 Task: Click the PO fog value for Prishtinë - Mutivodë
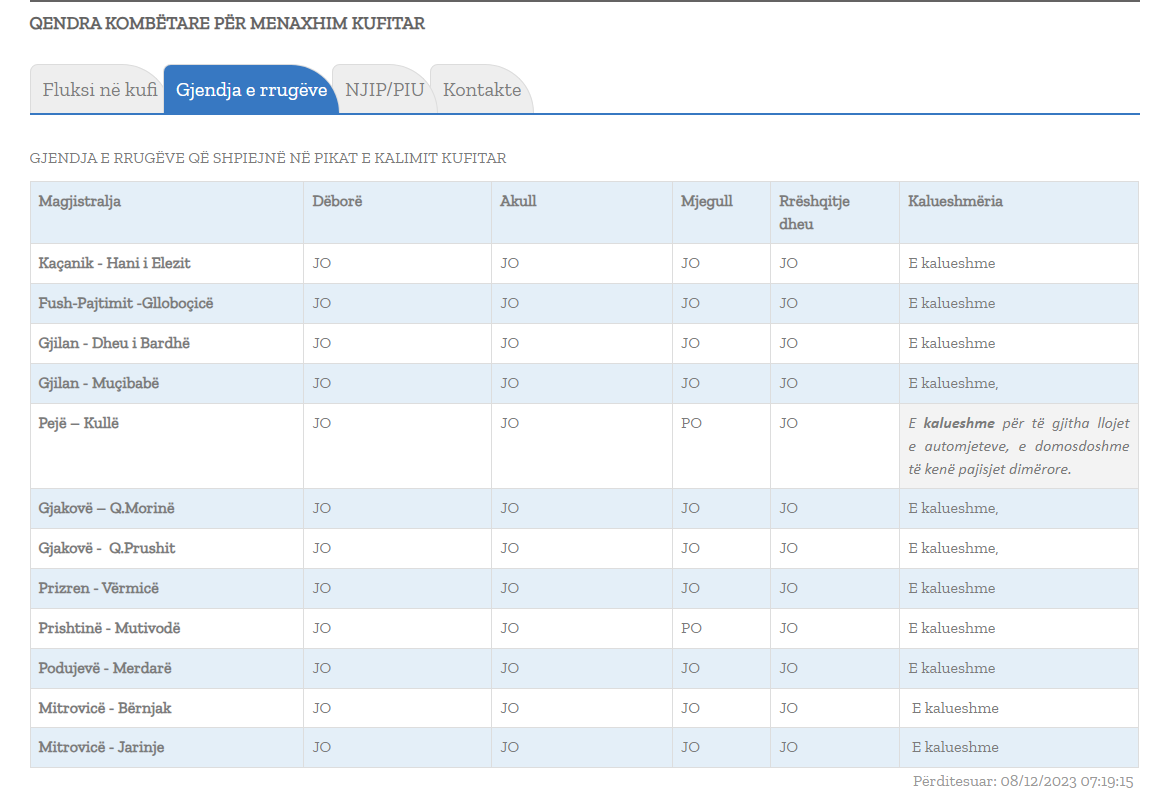(x=691, y=629)
